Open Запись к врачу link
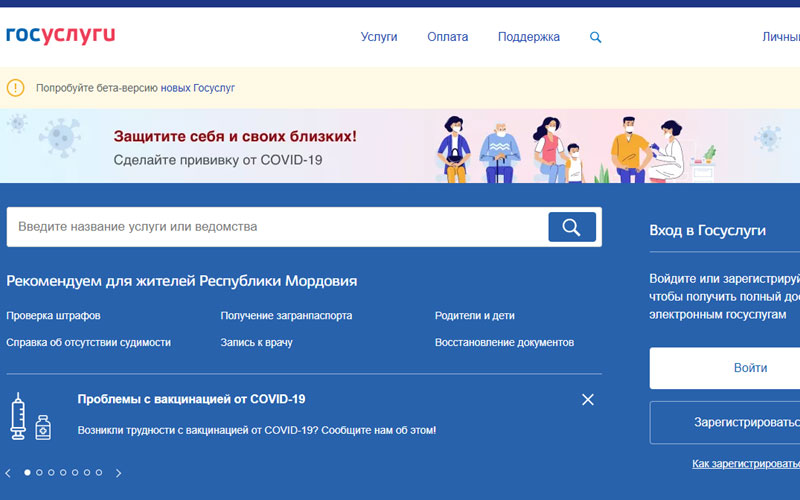This screenshot has width=800, height=500. (x=256, y=342)
